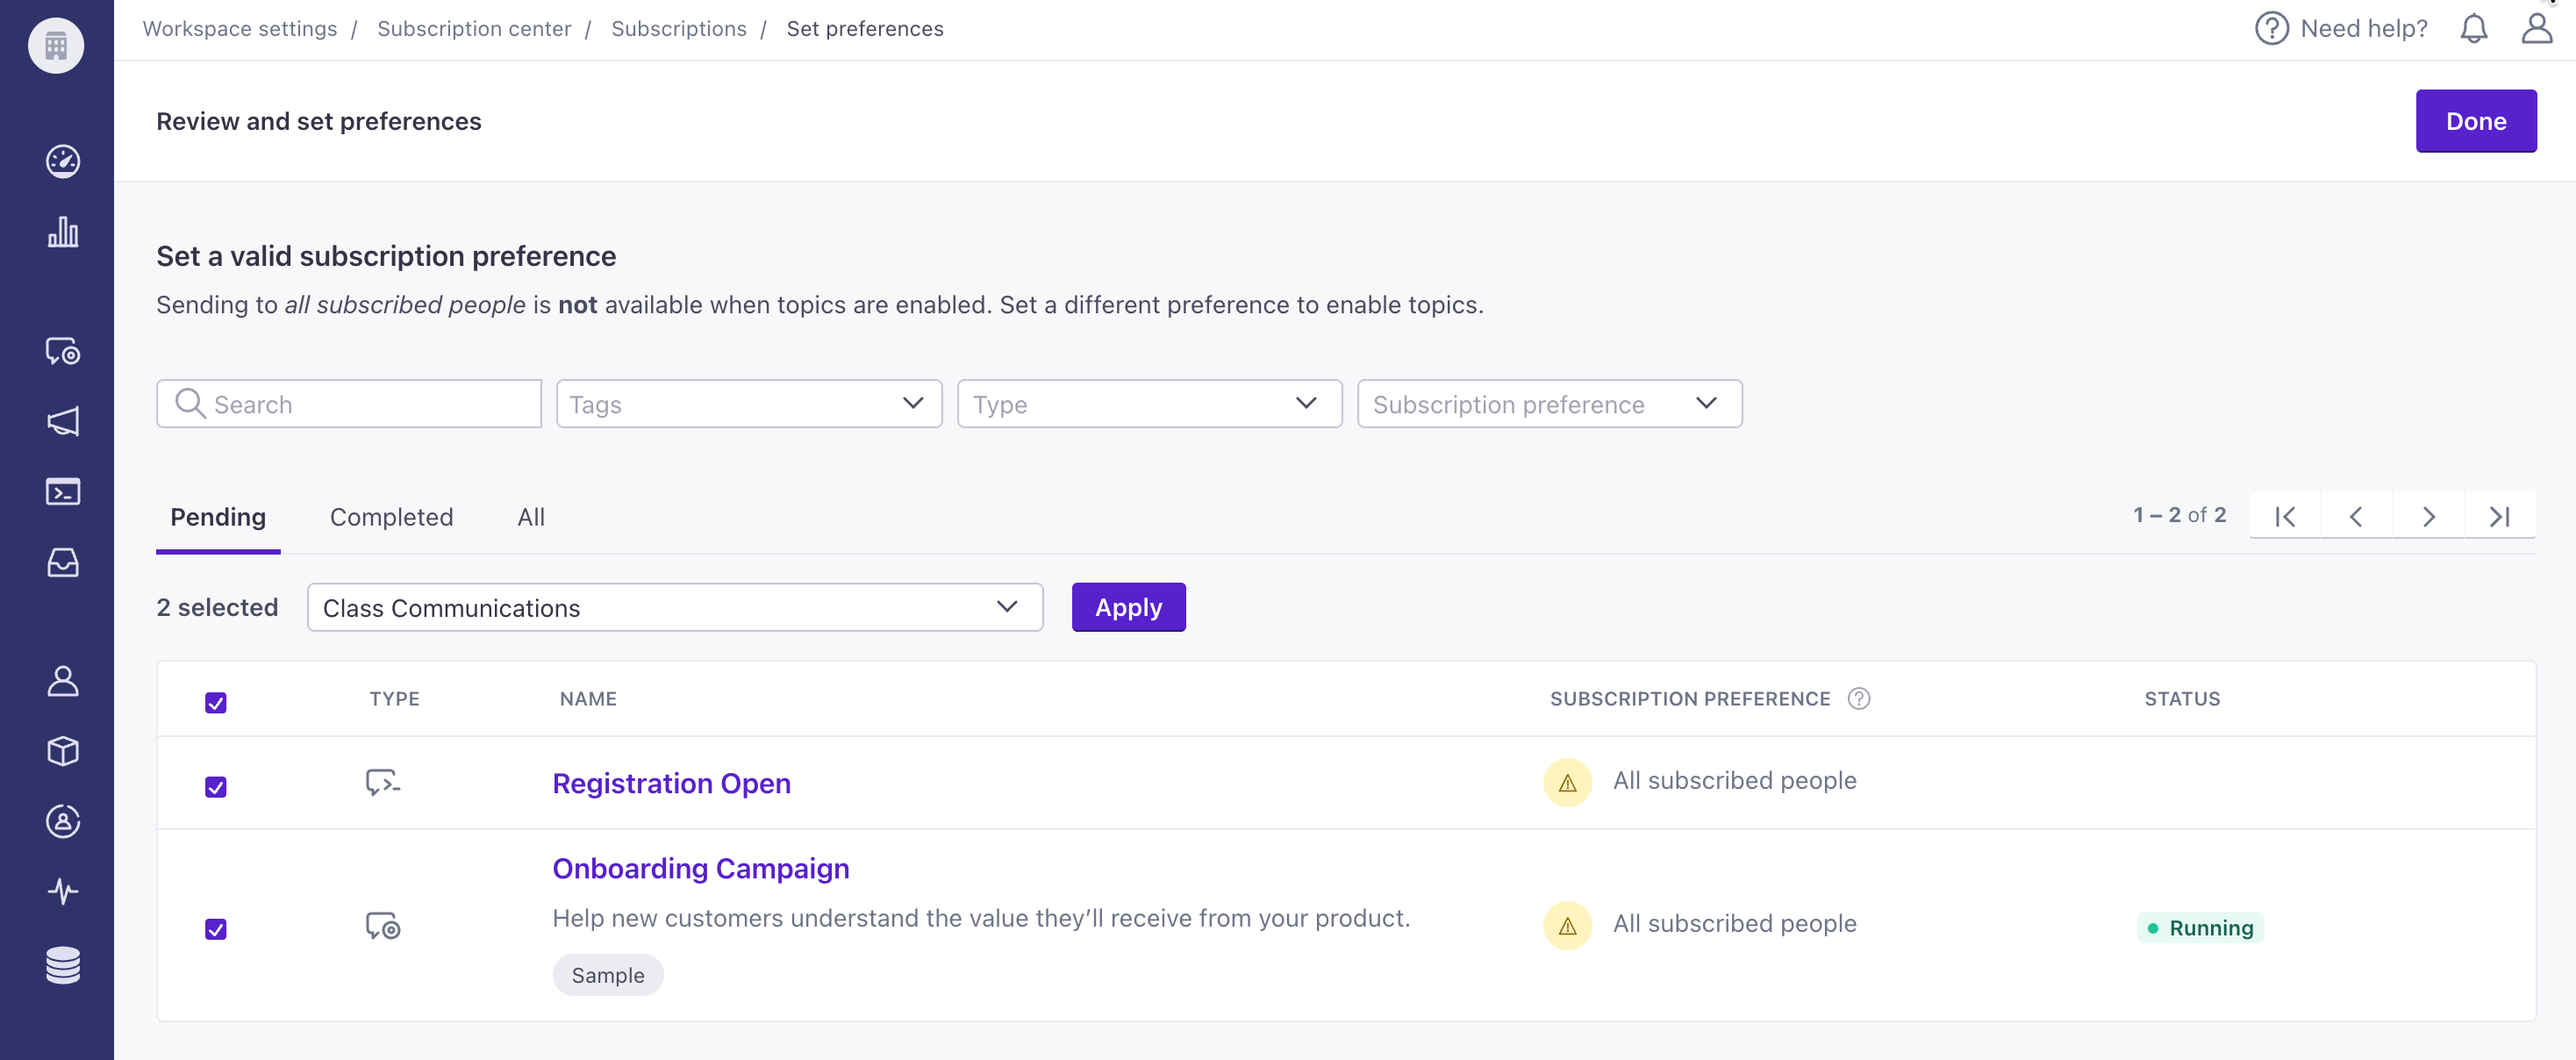This screenshot has width=2576, height=1060.
Task: Click 'All subscribed people' in Onboarding Campaign row
Action: click(1734, 923)
